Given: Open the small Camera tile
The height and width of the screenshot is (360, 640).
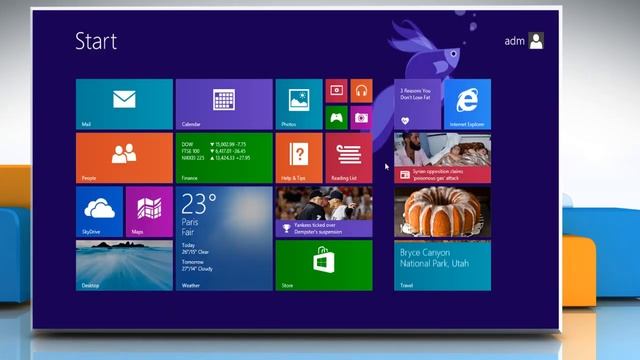Looking at the screenshot, I should coord(361,118).
